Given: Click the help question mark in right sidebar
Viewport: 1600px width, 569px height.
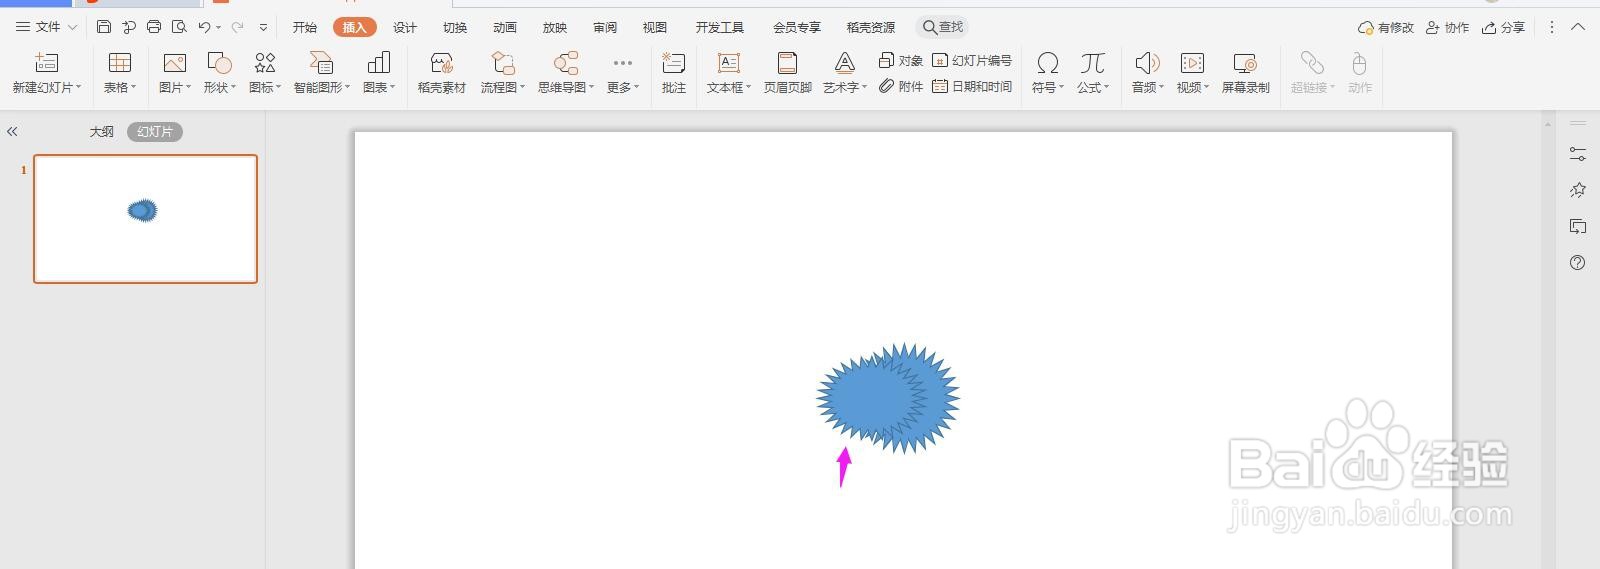Looking at the screenshot, I should pos(1578,263).
